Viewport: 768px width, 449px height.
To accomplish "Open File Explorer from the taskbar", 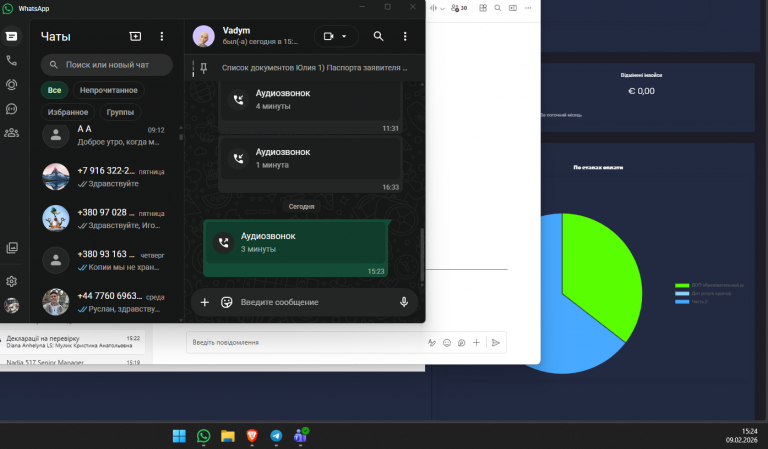I will (228, 436).
